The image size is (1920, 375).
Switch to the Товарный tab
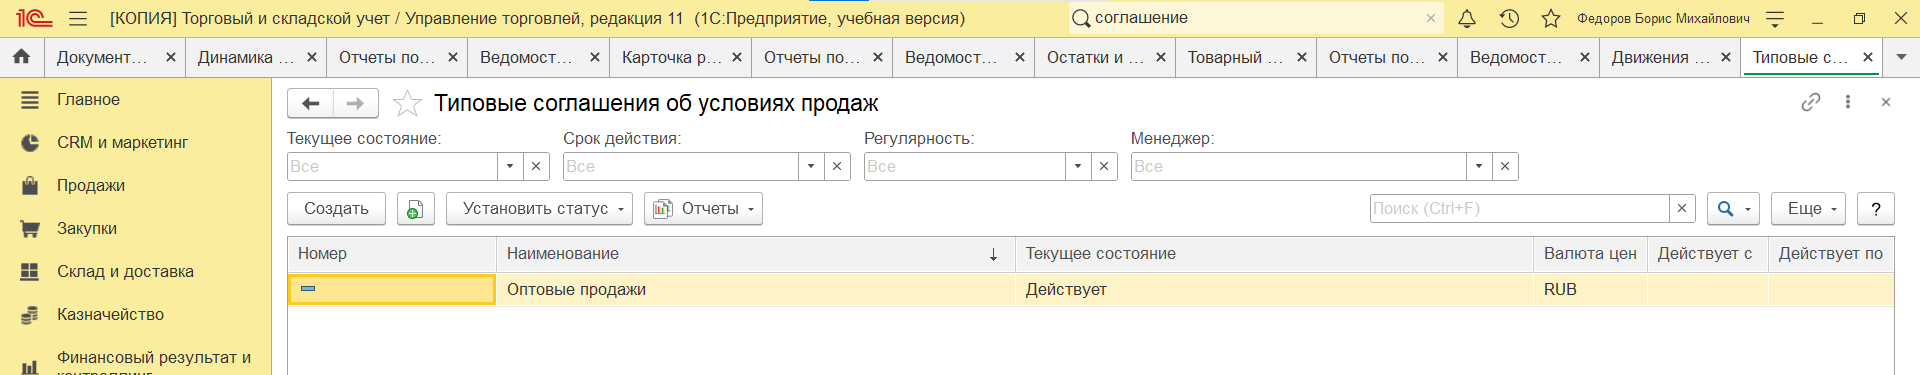1236,57
